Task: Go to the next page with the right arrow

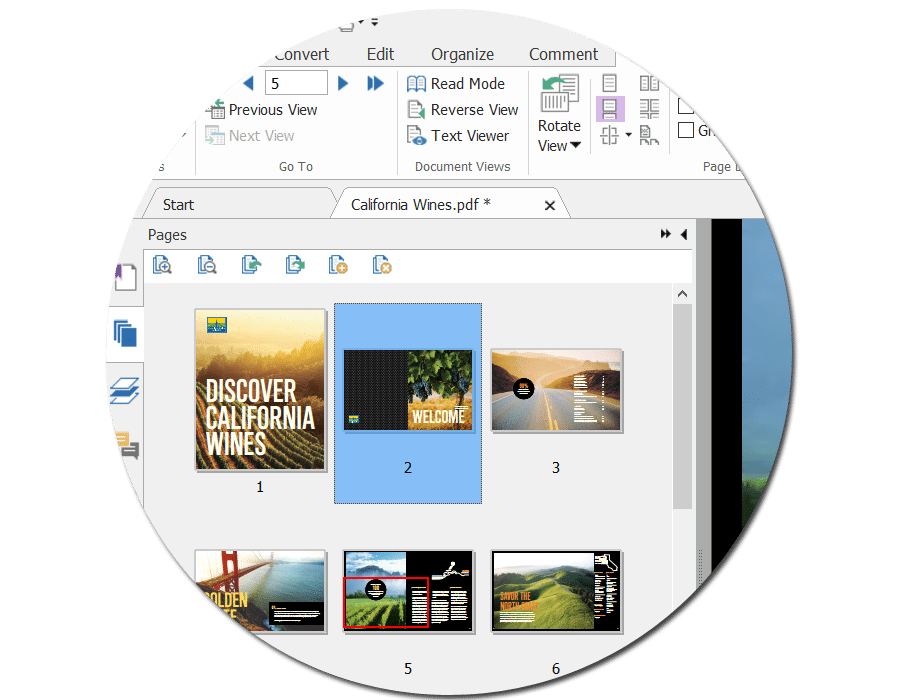Action: (x=343, y=84)
